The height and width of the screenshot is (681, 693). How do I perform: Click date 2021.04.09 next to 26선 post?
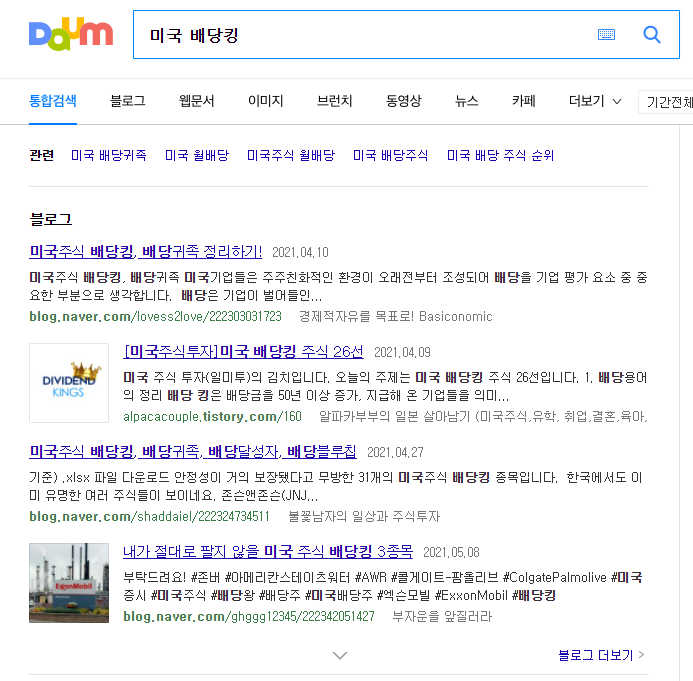[x=402, y=352]
